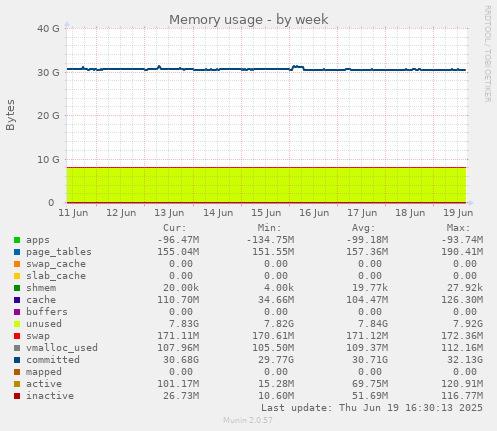Click the lime unused area in the graph

pos(266,185)
